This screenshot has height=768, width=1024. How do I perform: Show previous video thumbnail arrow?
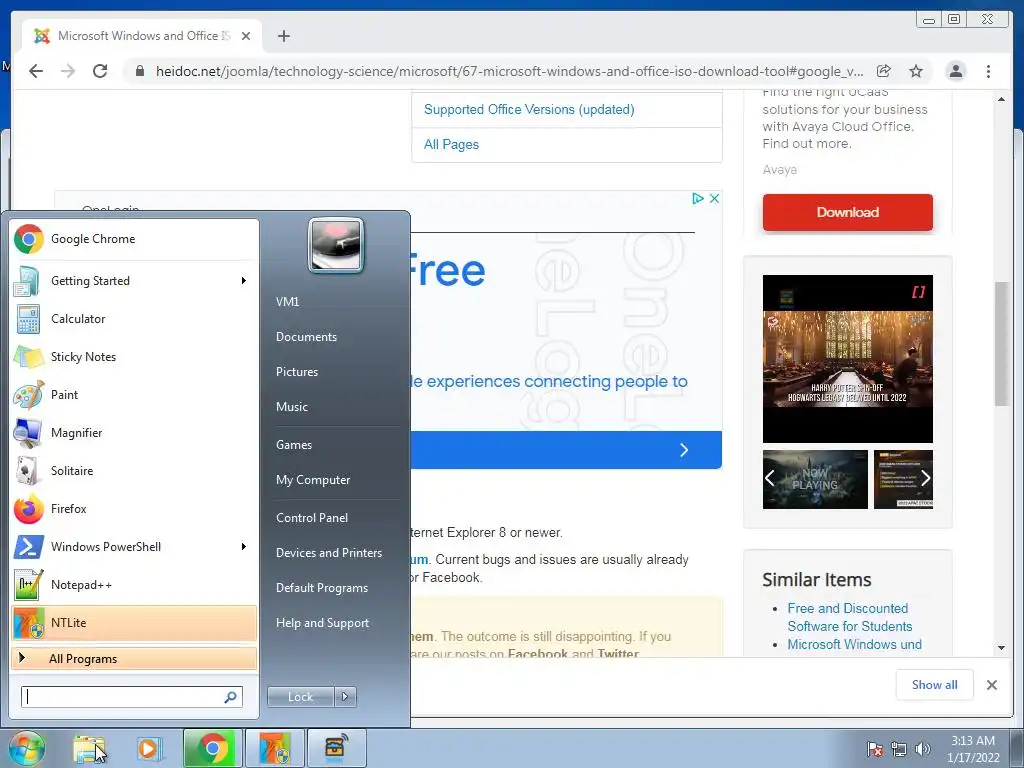point(771,479)
